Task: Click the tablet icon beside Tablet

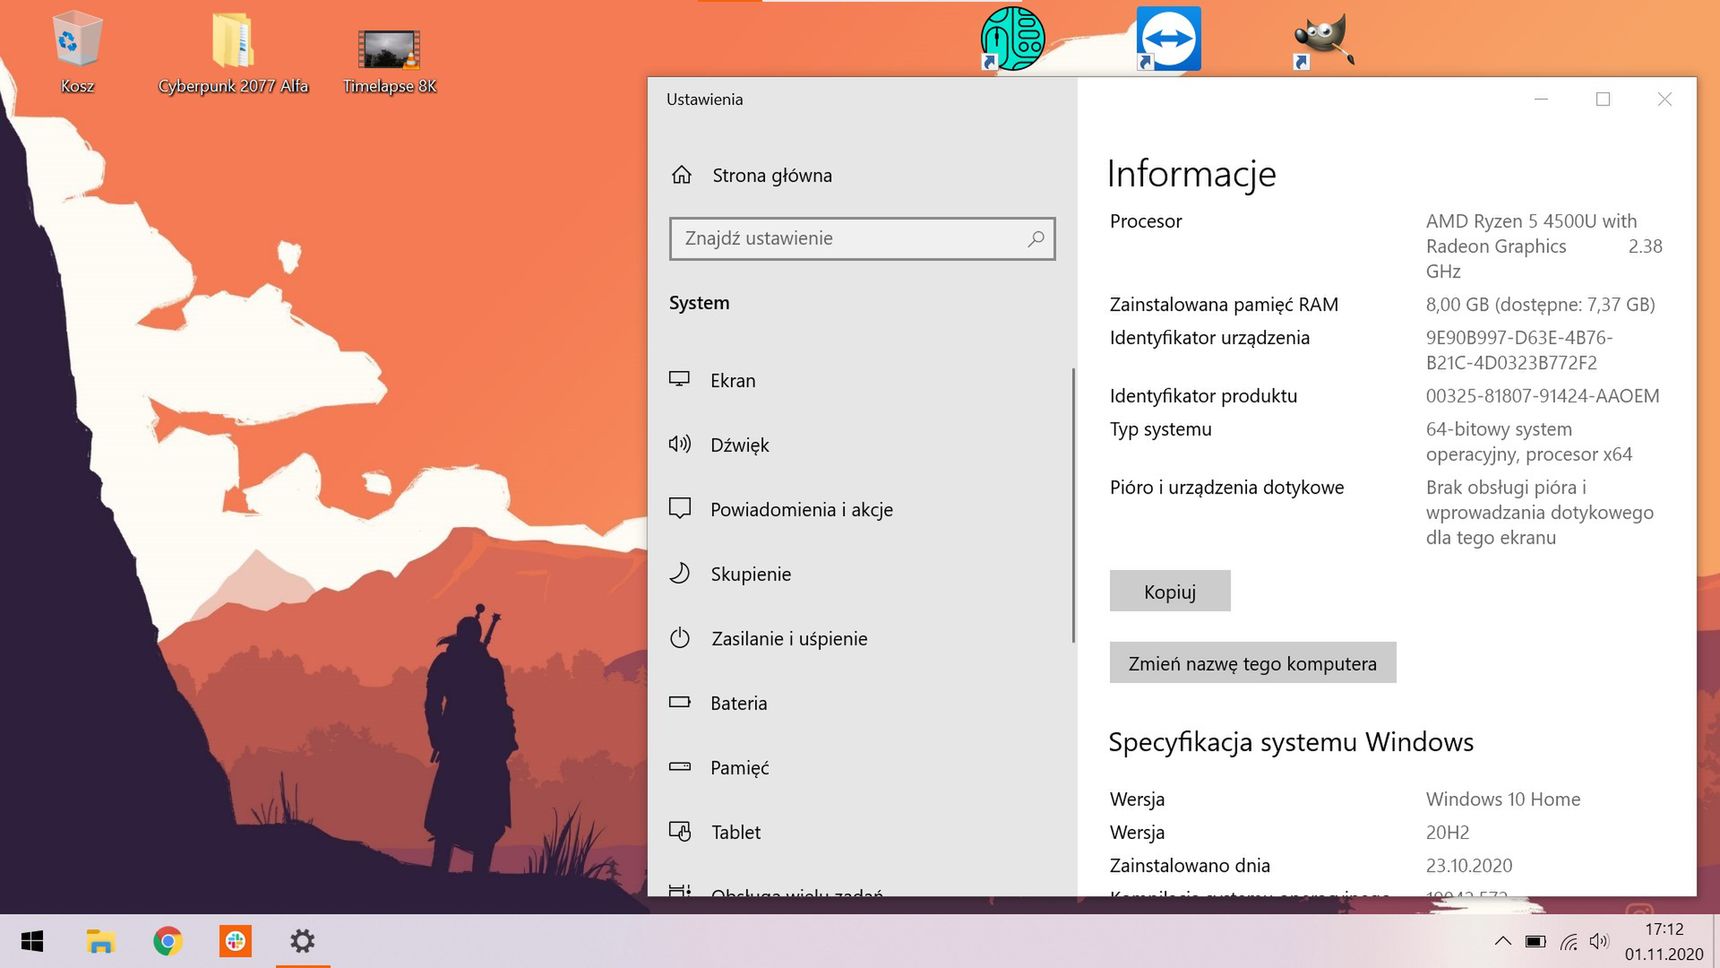Action: [680, 831]
